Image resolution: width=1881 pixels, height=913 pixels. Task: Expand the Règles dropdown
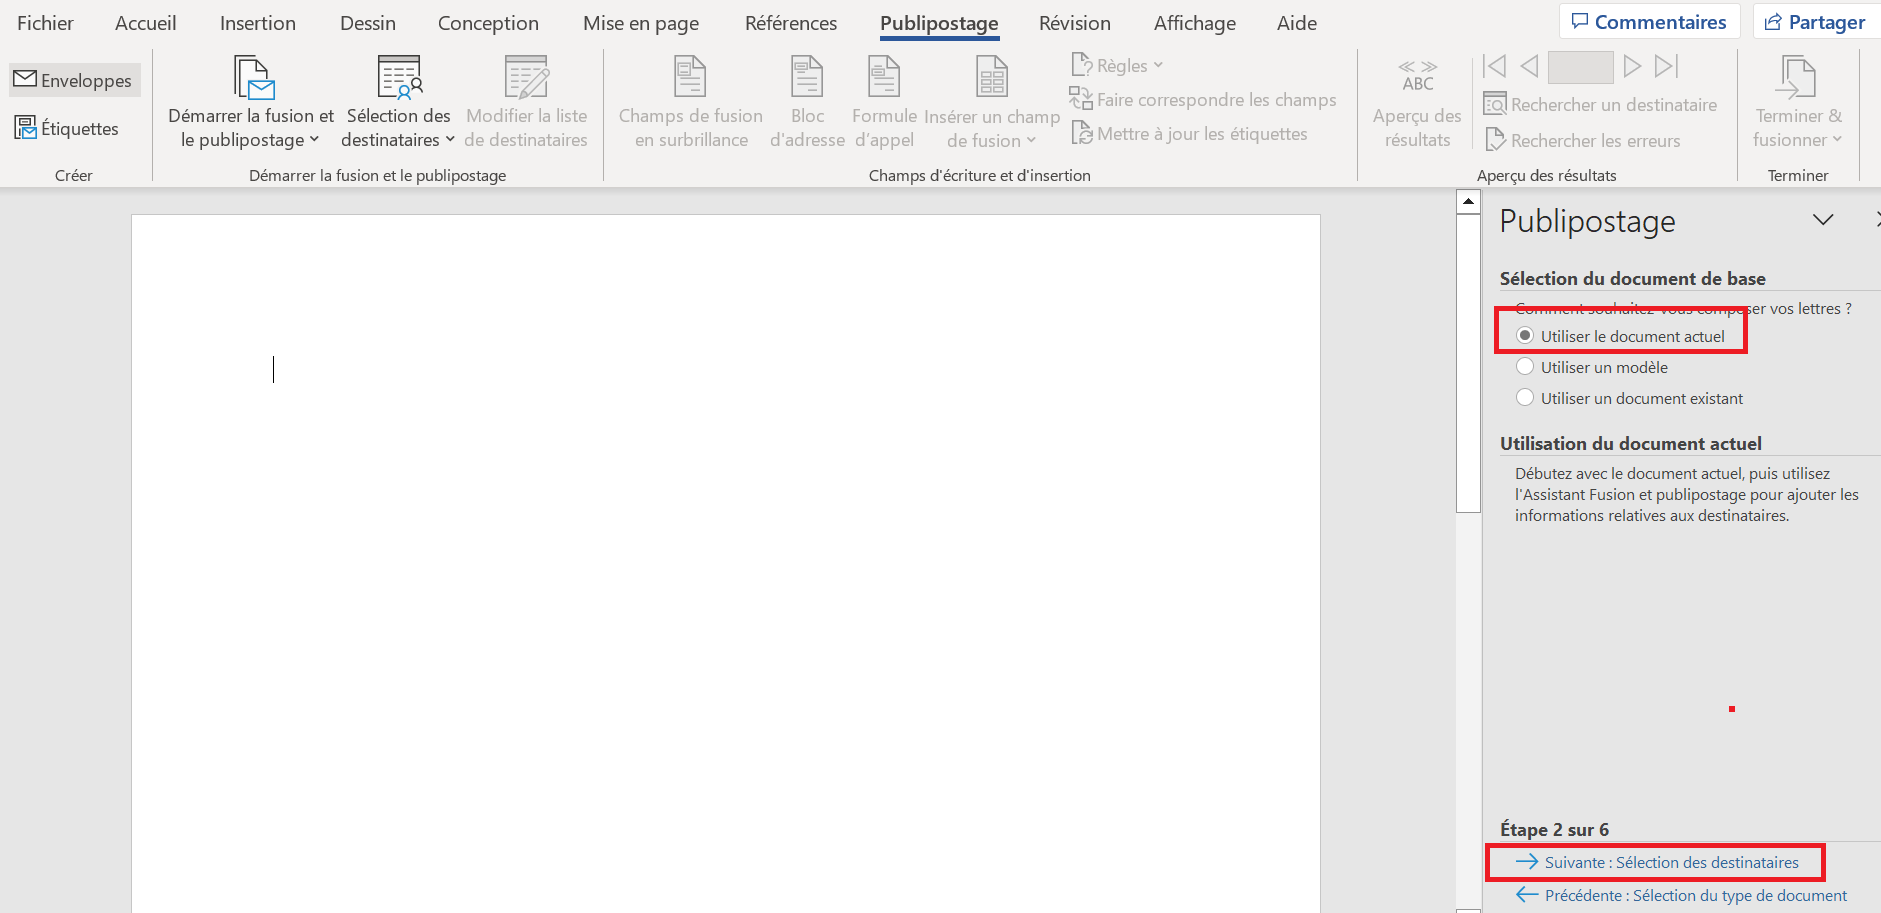tap(1119, 66)
